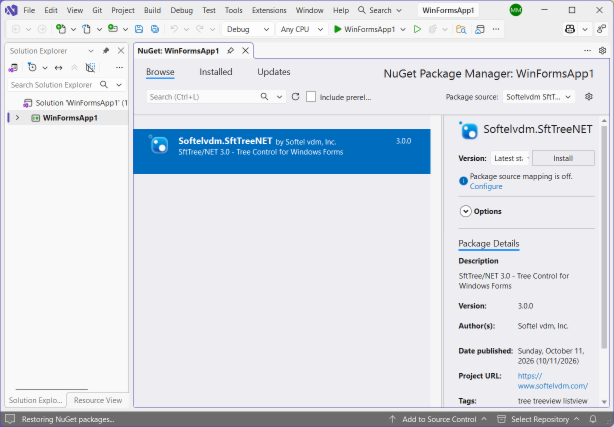Click the Navigate Forward arrow
The image size is (614, 427).
tap(42, 29)
